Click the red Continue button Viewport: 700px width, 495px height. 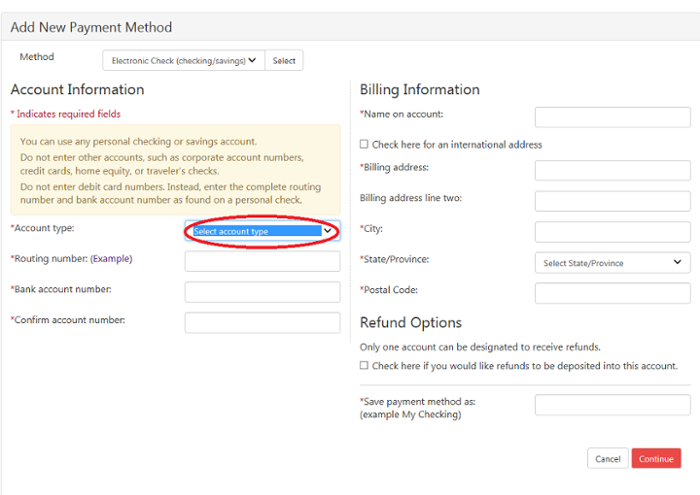point(656,458)
